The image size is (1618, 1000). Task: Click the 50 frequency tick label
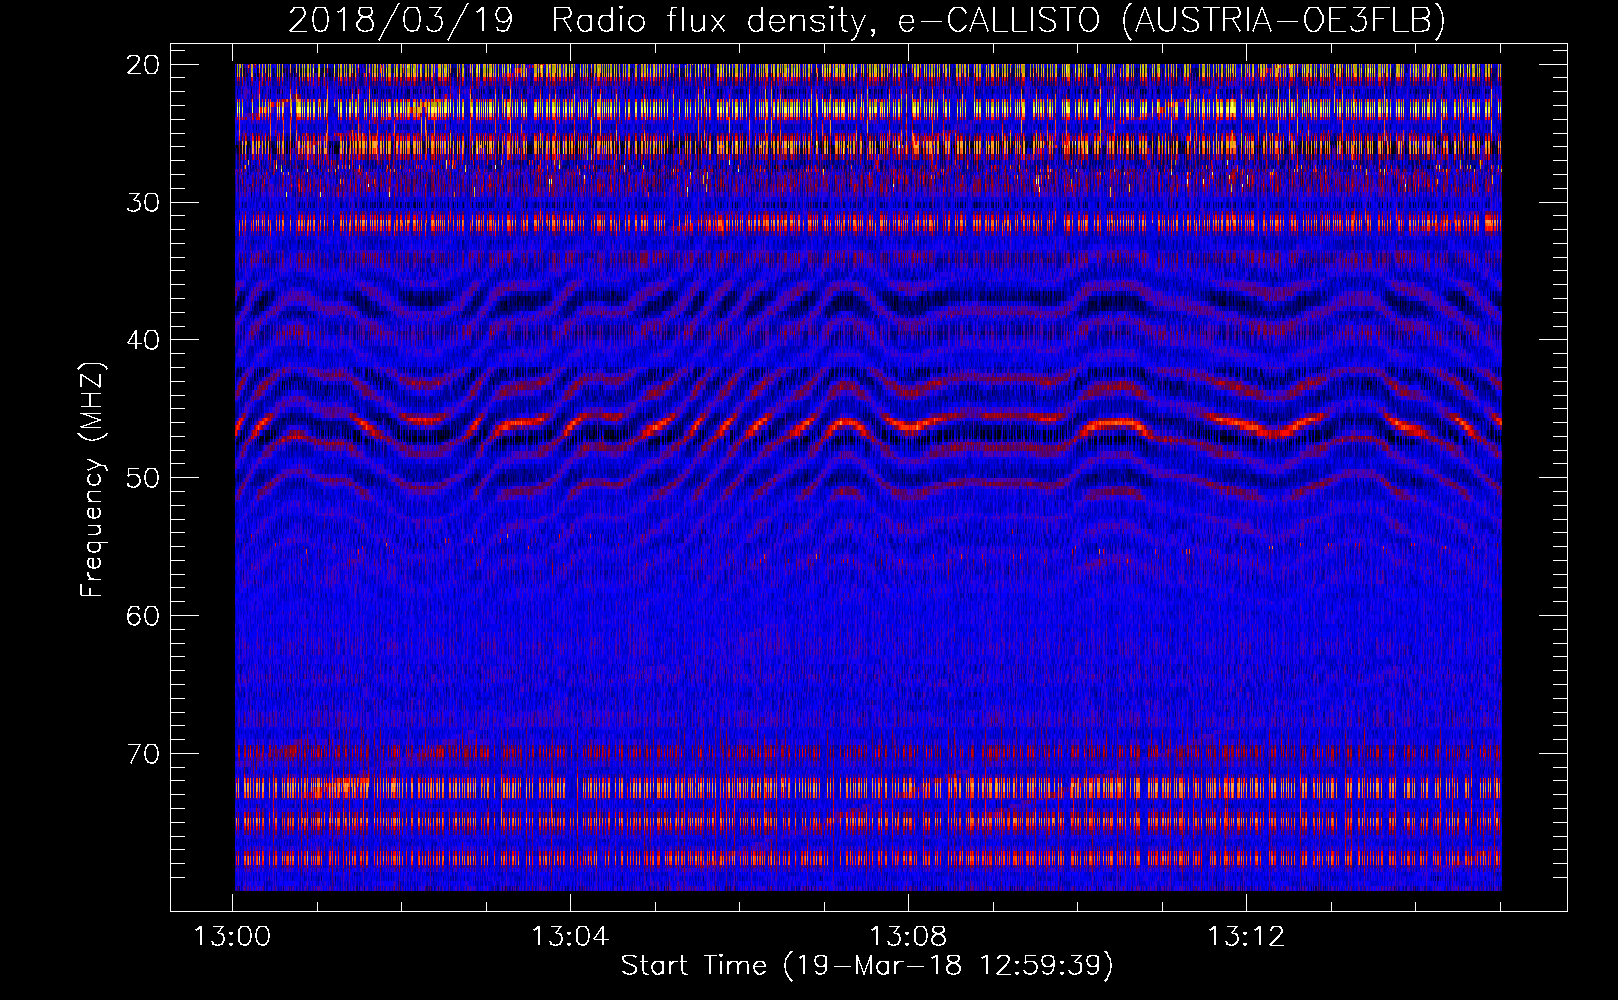pyautogui.click(x=143, y=478)
